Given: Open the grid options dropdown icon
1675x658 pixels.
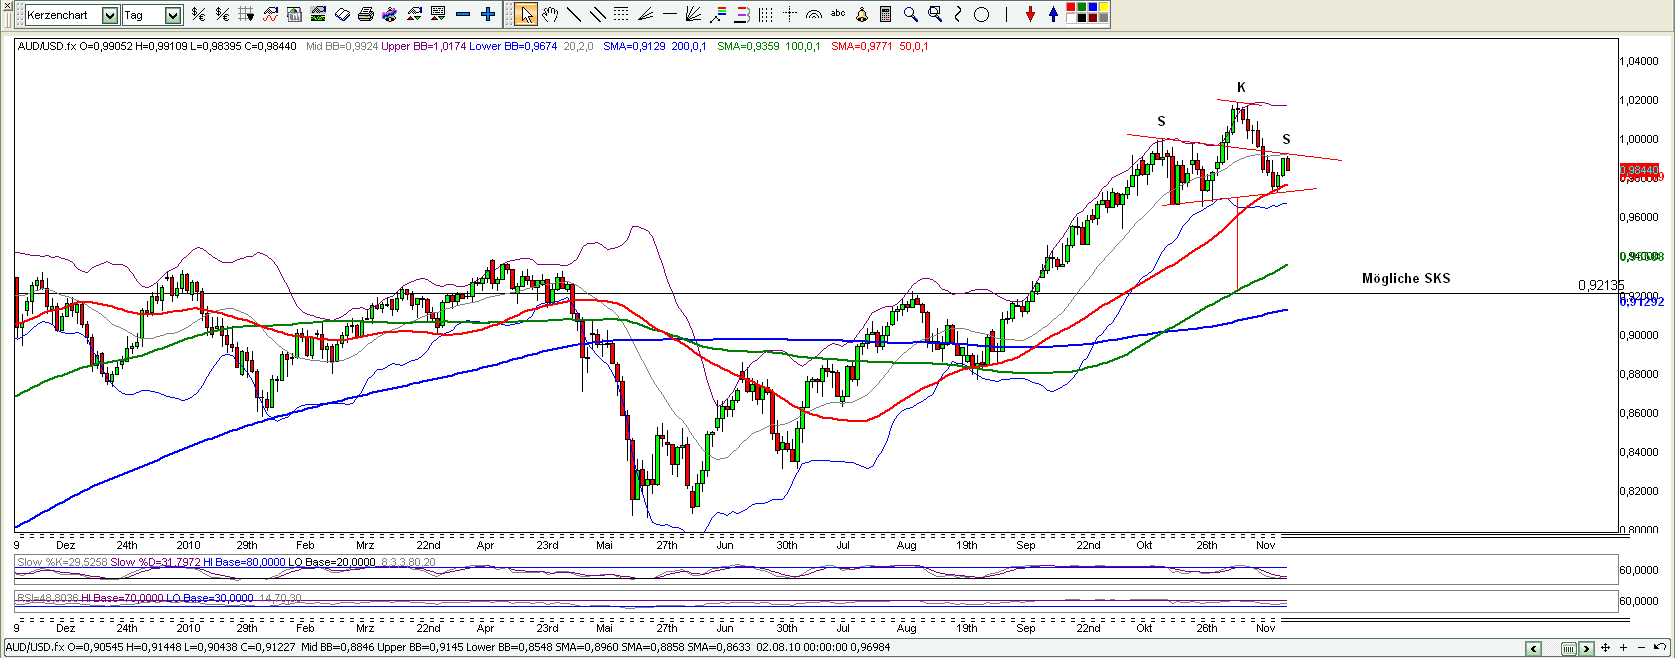Looking at the screenshot, I should 246,14.
